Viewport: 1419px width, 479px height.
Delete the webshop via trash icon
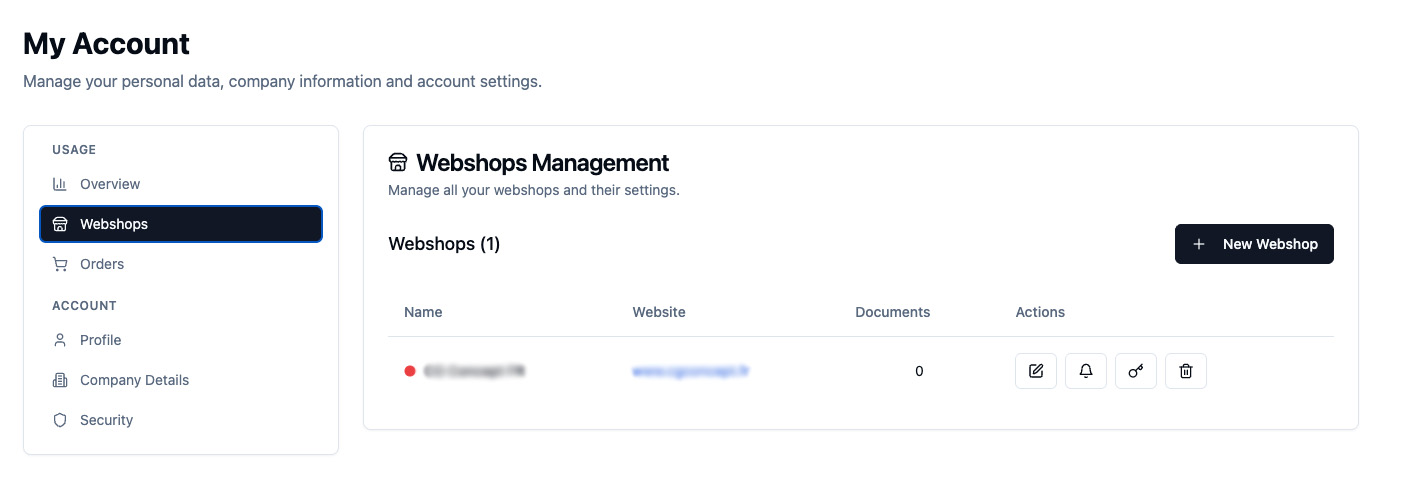(1186, 371)
